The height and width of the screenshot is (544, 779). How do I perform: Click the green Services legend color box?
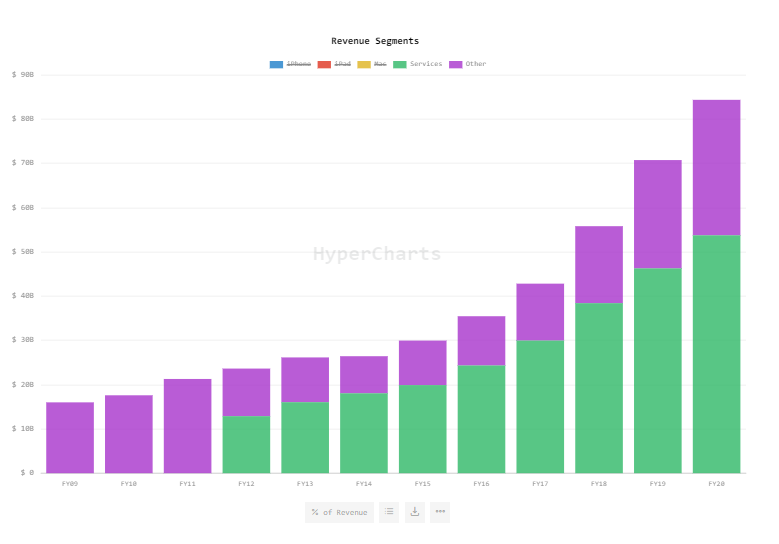click(x=399, y=64)
